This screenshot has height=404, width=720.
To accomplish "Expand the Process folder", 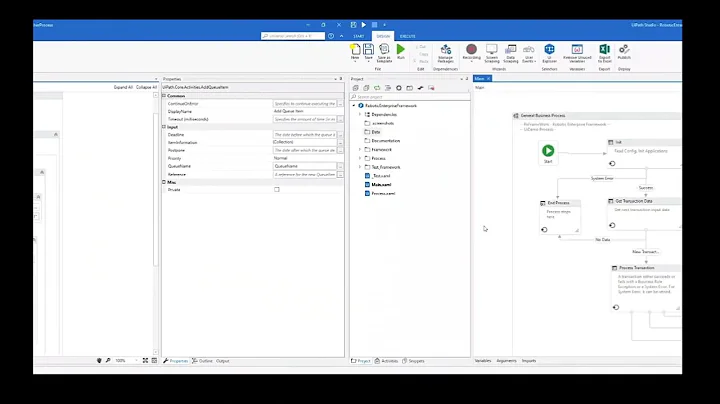I will point(360,158).
